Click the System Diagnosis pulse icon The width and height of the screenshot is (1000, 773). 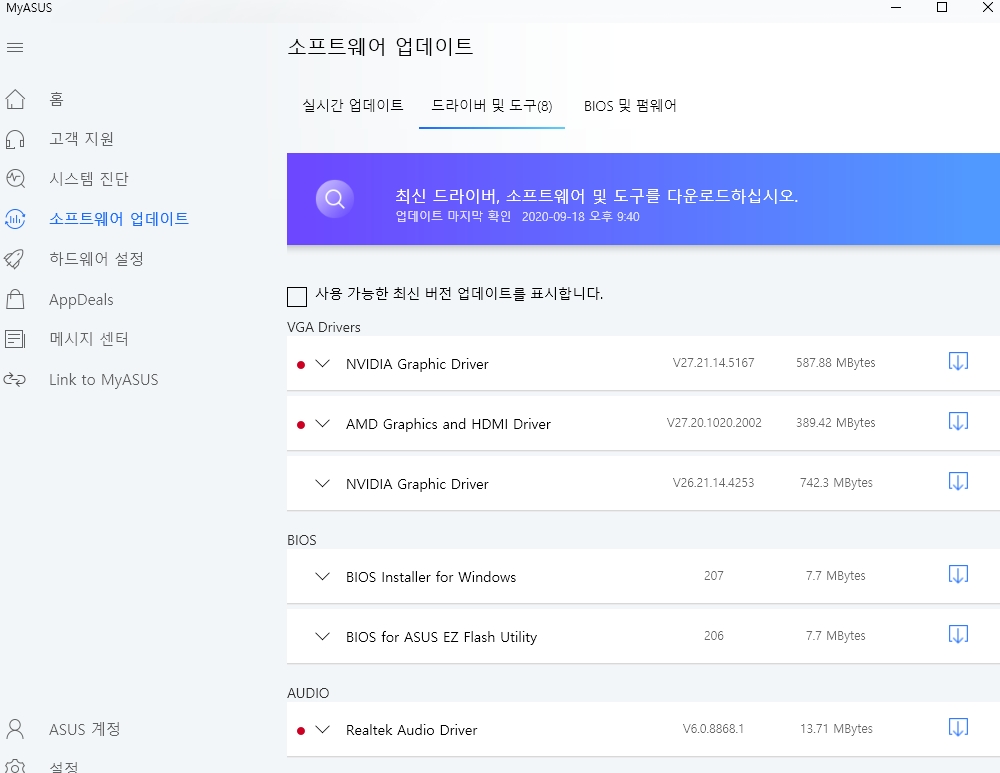click(15, 179)
